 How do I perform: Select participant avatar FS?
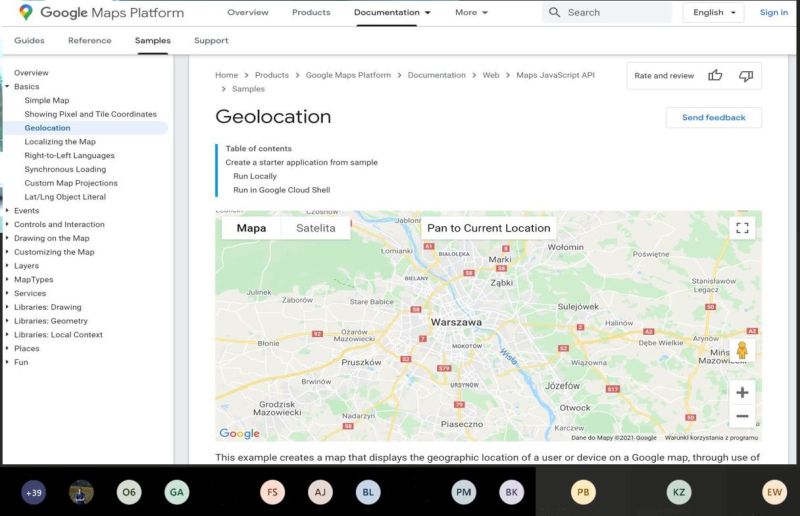point(272,492)
